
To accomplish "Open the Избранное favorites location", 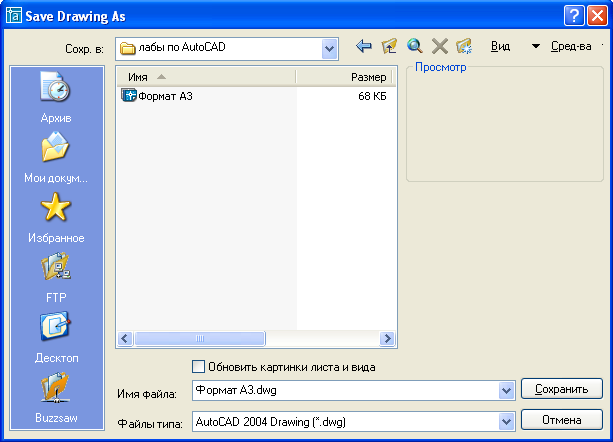I will point(56,218).
